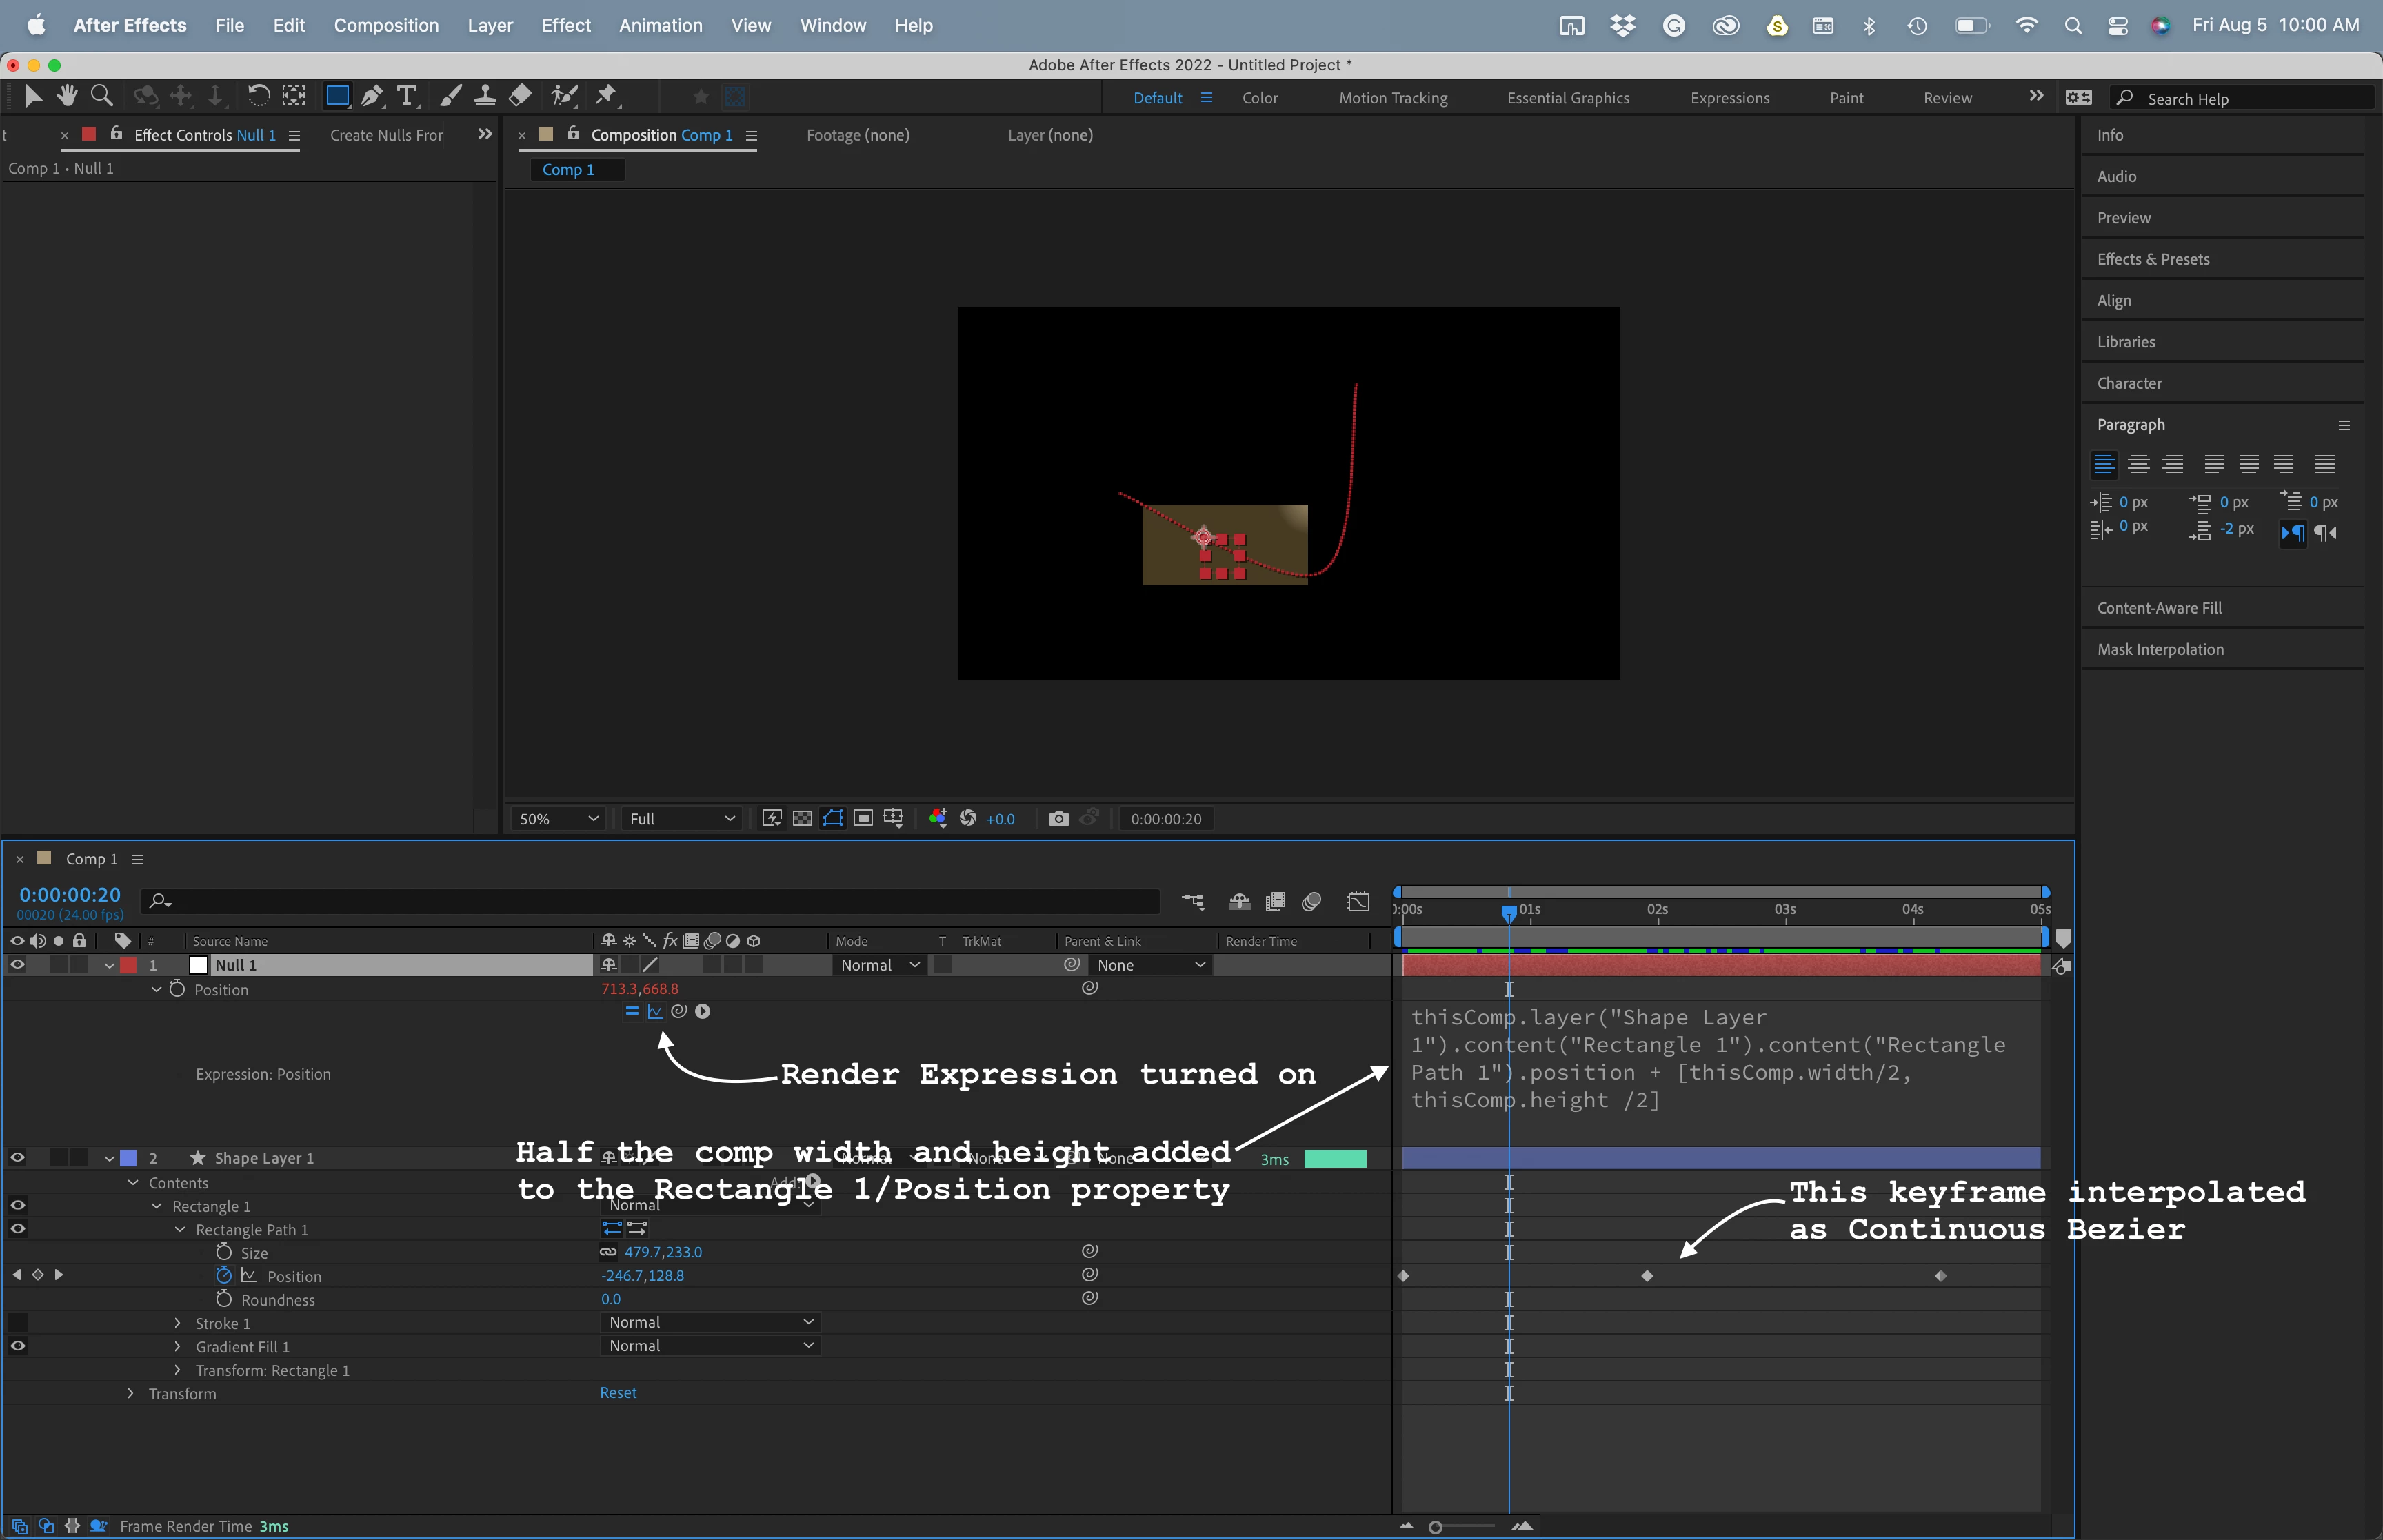
Task: Click the expression graph icon under Null 1
Action: point(655,1011)
